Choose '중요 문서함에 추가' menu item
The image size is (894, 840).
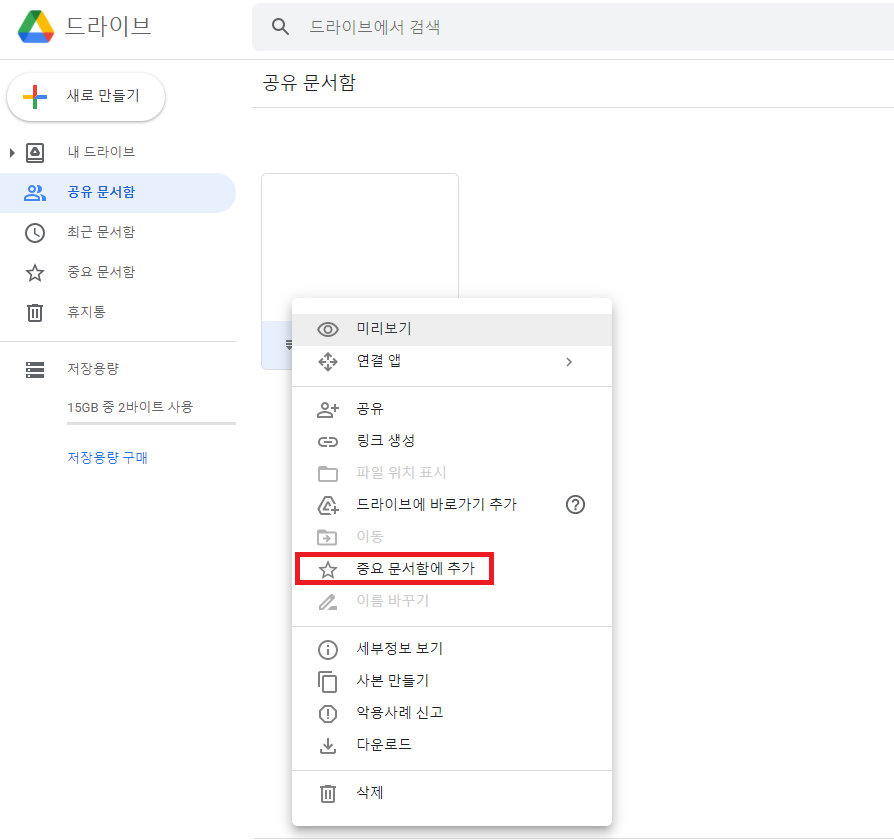tap(452, 569)
